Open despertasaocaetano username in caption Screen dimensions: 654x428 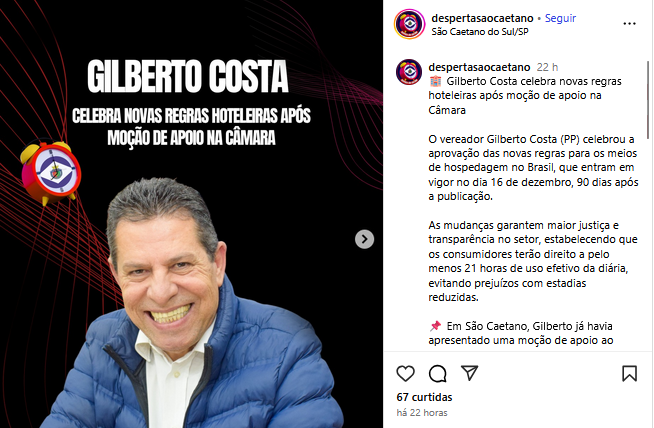479,67
